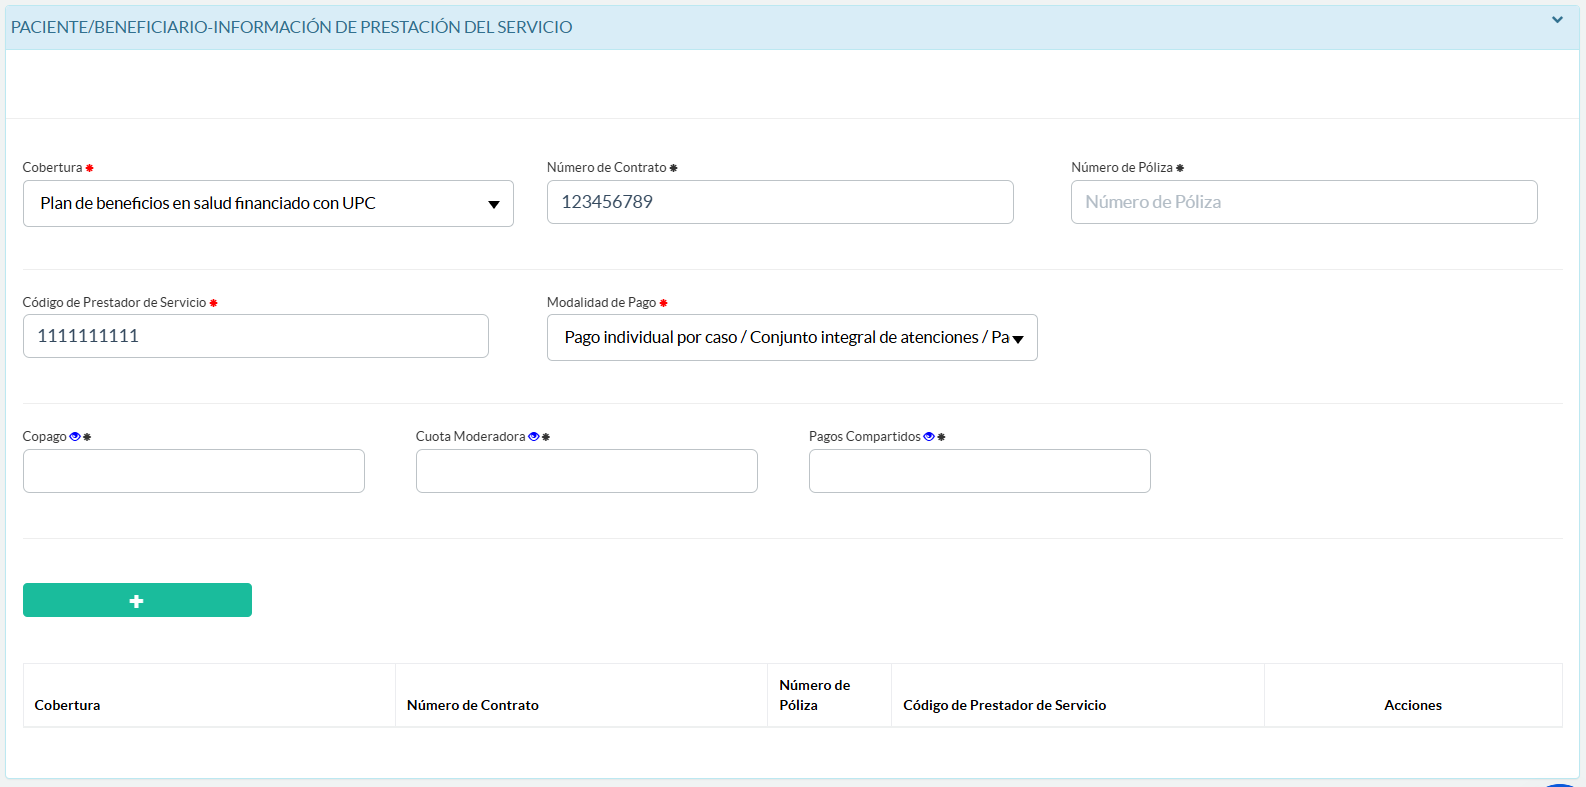Click the Cobertura column header
This screenshot has width=1586, height=787.
[67, 705]
